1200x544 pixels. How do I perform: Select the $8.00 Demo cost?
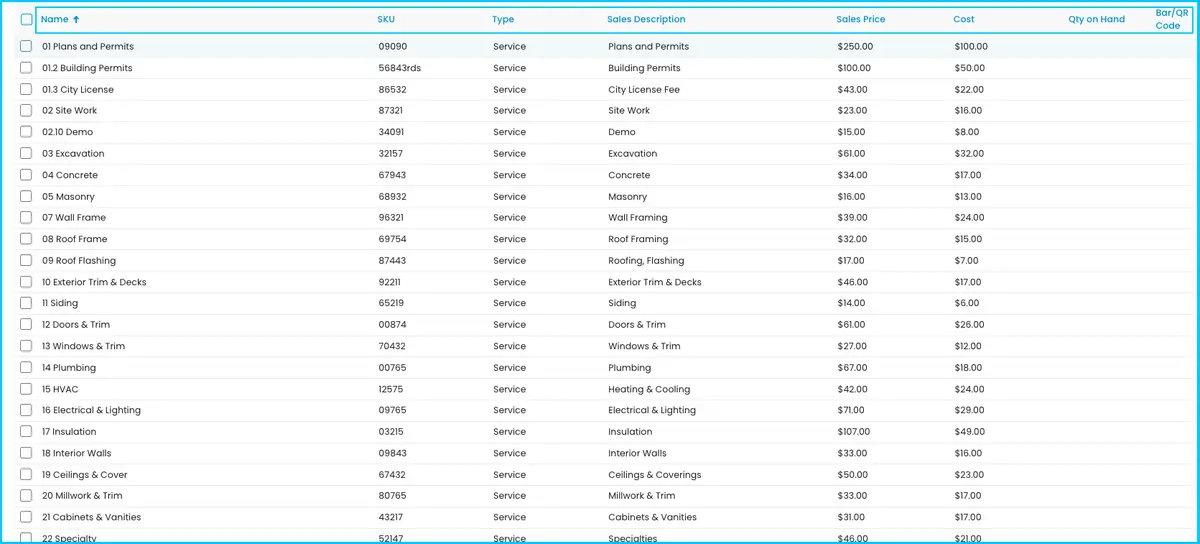tap(967, 132)
